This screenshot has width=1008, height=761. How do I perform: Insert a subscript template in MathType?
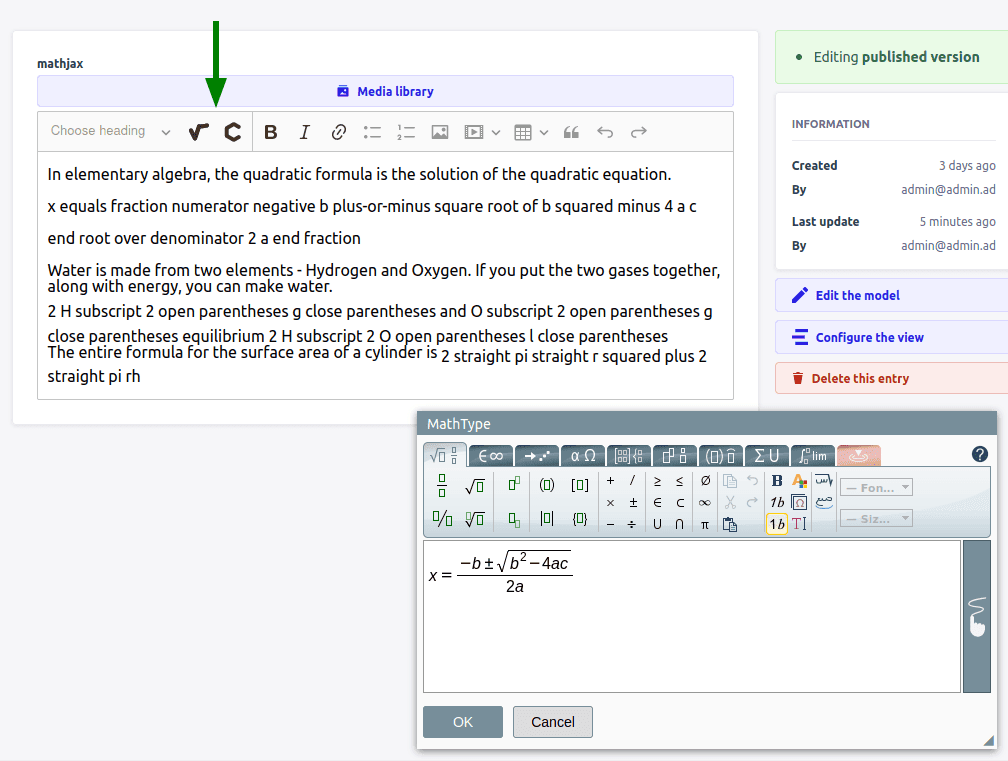514,519
